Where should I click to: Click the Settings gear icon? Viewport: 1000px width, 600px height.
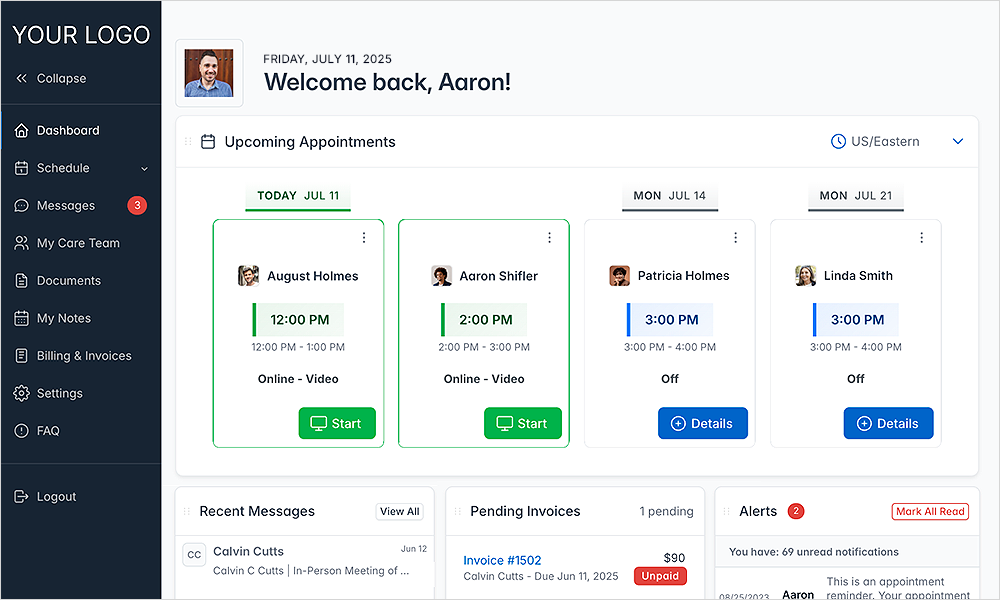click(x=21, y=393)
